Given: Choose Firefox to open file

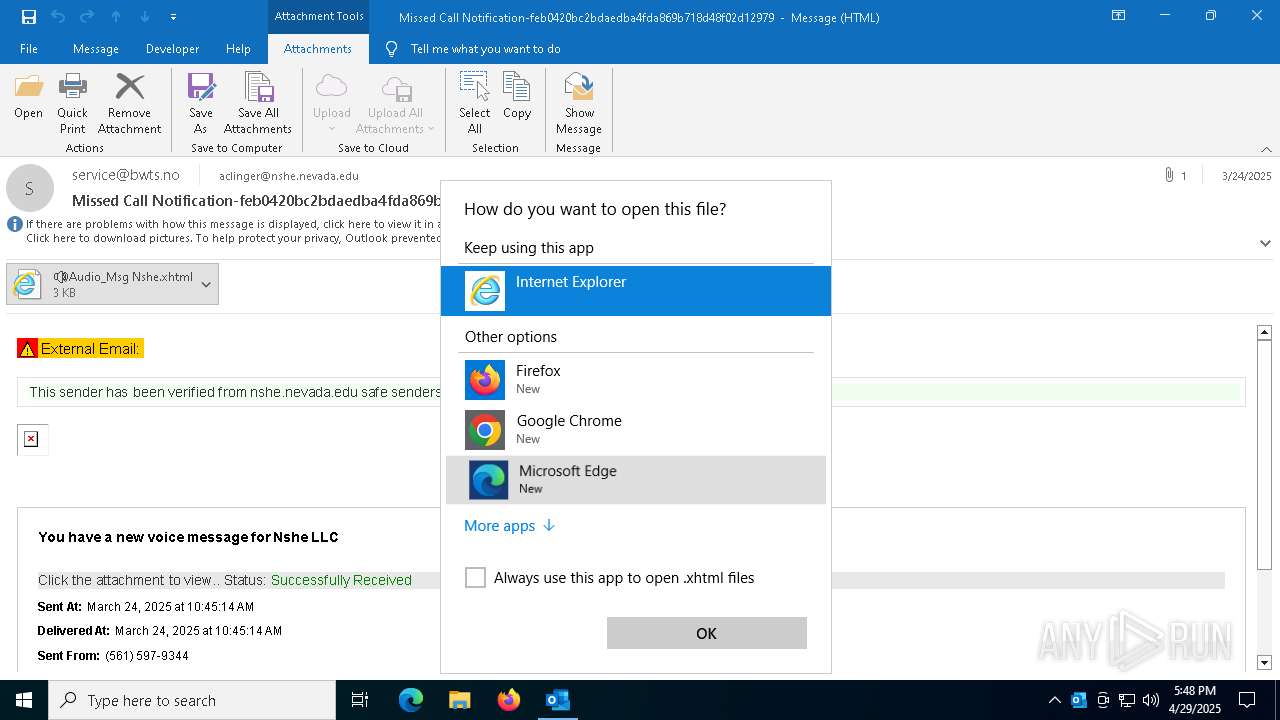Looking at the screenshot, I should pyautogui.click(x=636, y=380).
